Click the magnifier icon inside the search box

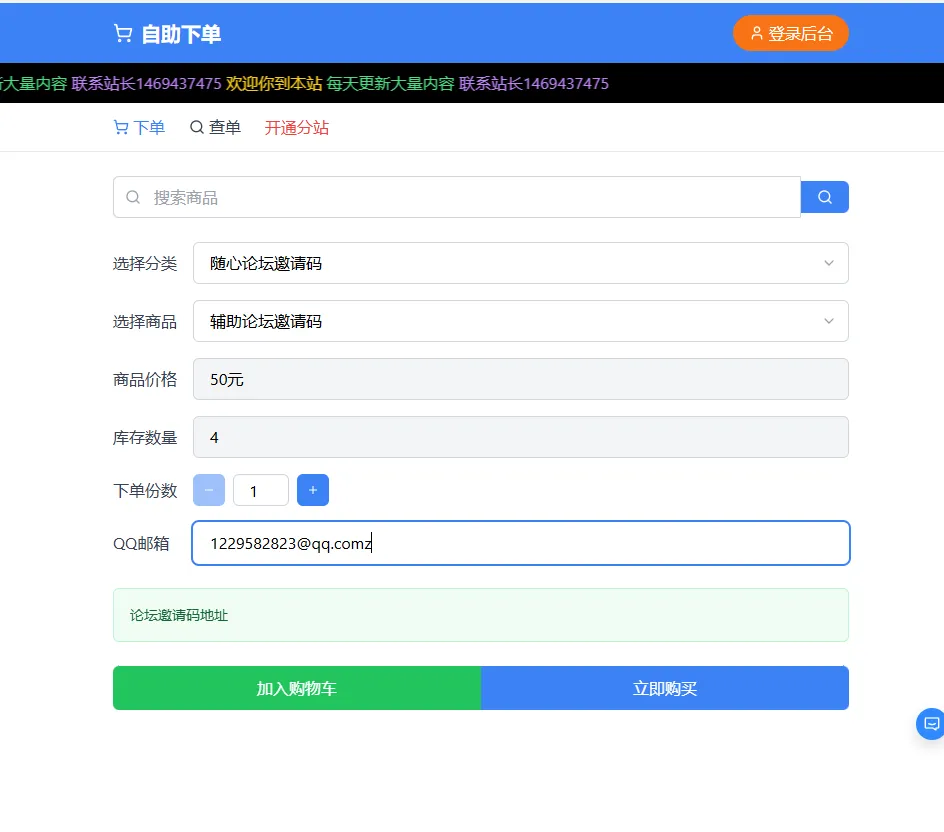pyautogui.click(x=133, y=196)
